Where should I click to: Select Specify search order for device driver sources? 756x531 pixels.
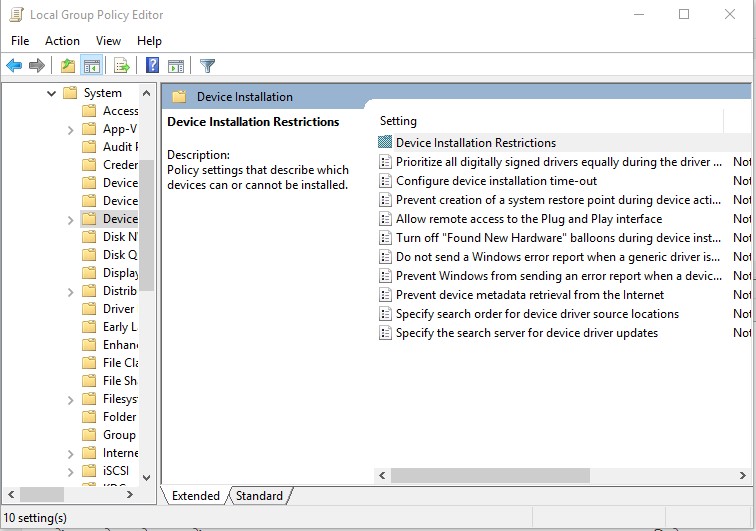tap(537, 314)
